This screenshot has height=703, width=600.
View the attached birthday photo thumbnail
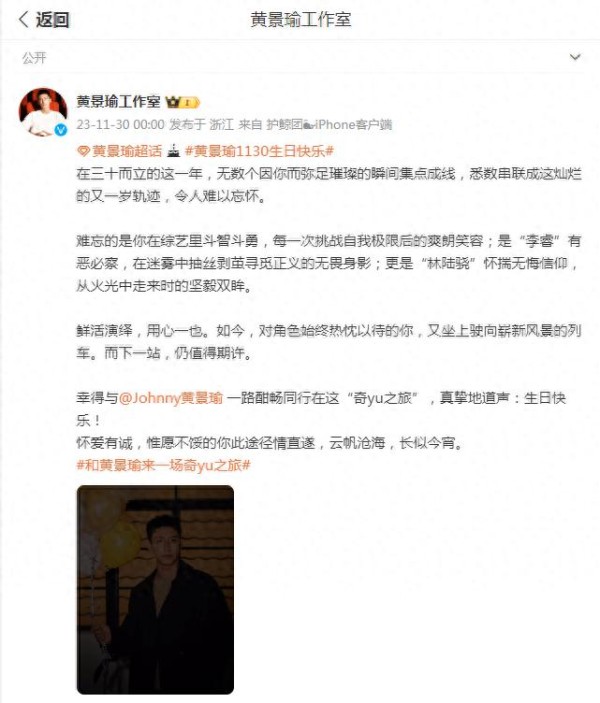(155, 589)
